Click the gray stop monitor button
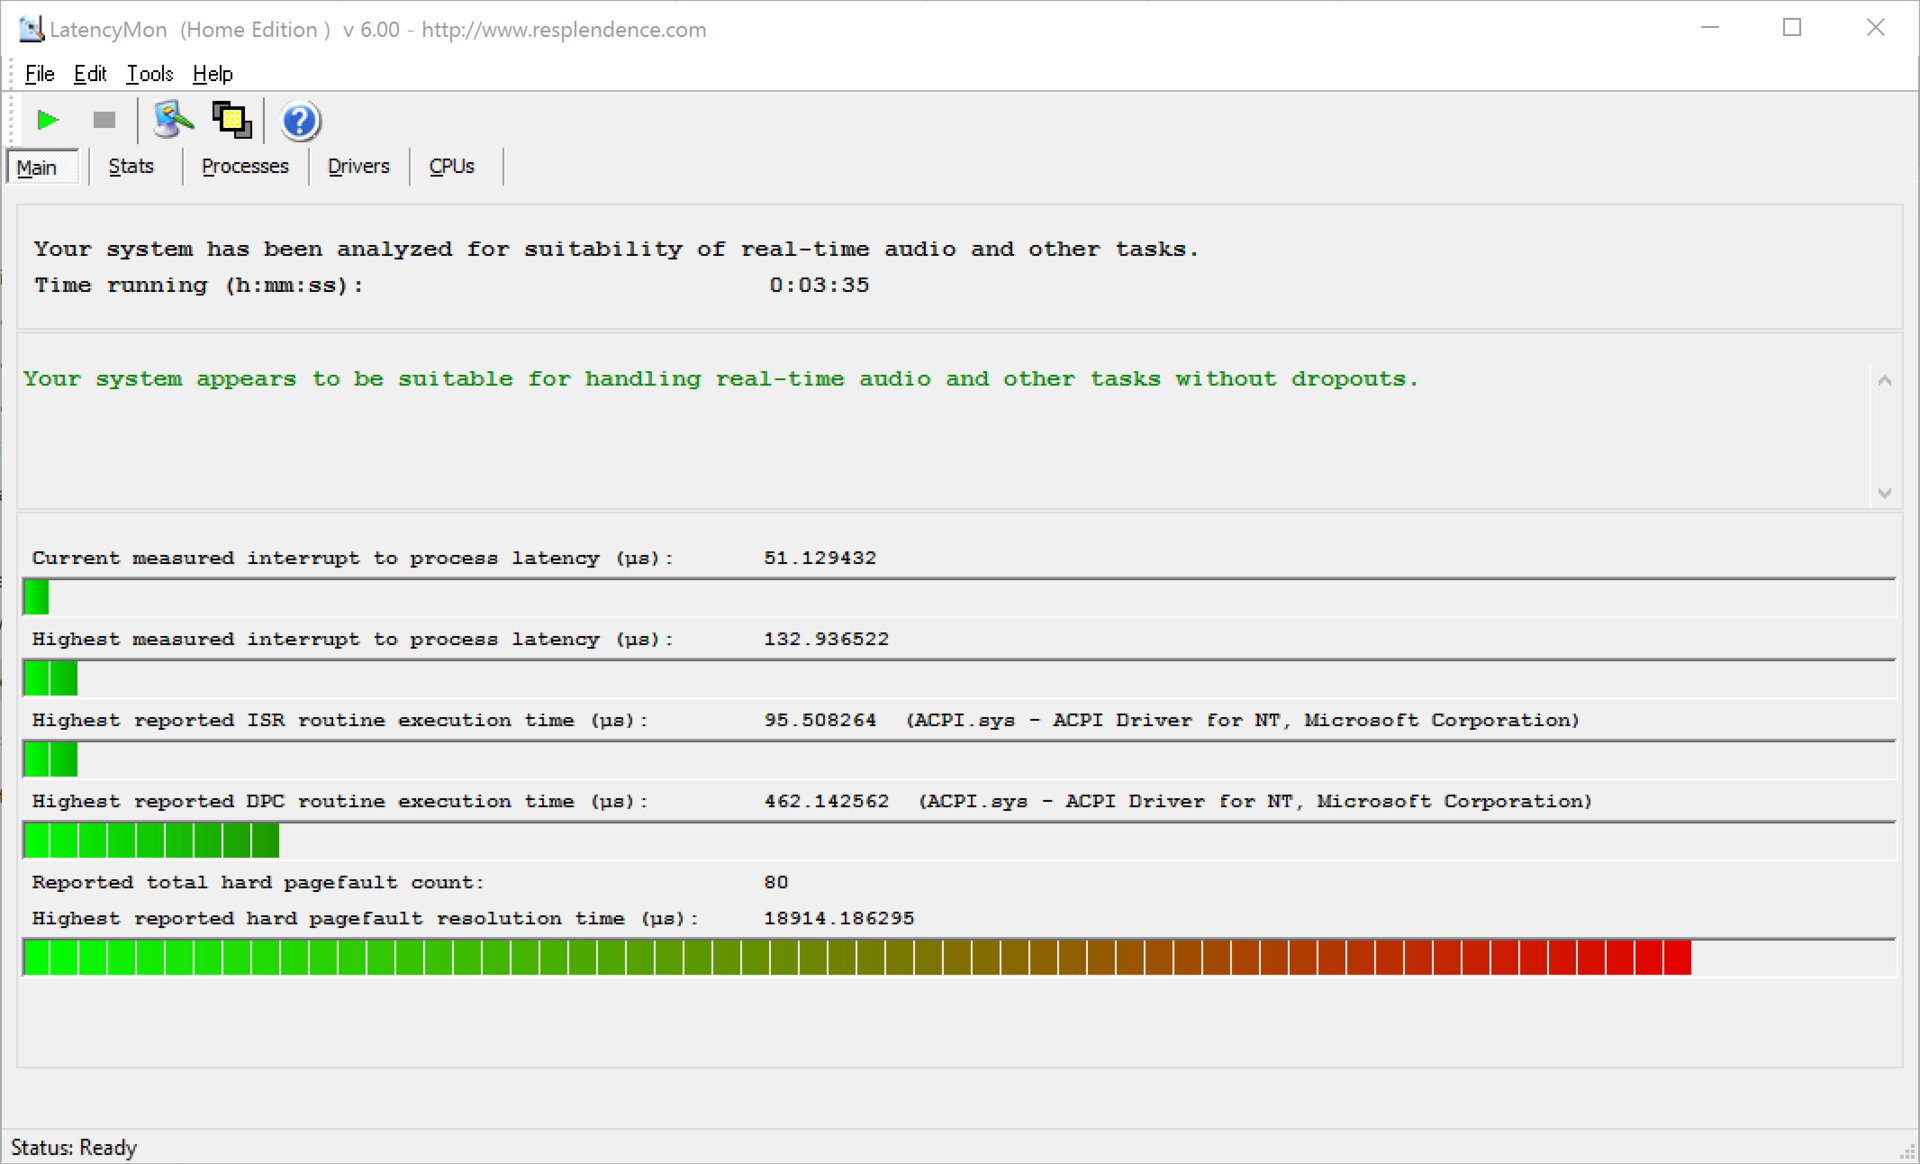The width and height of the screenshot is (1920, 1164). point(104,121)
